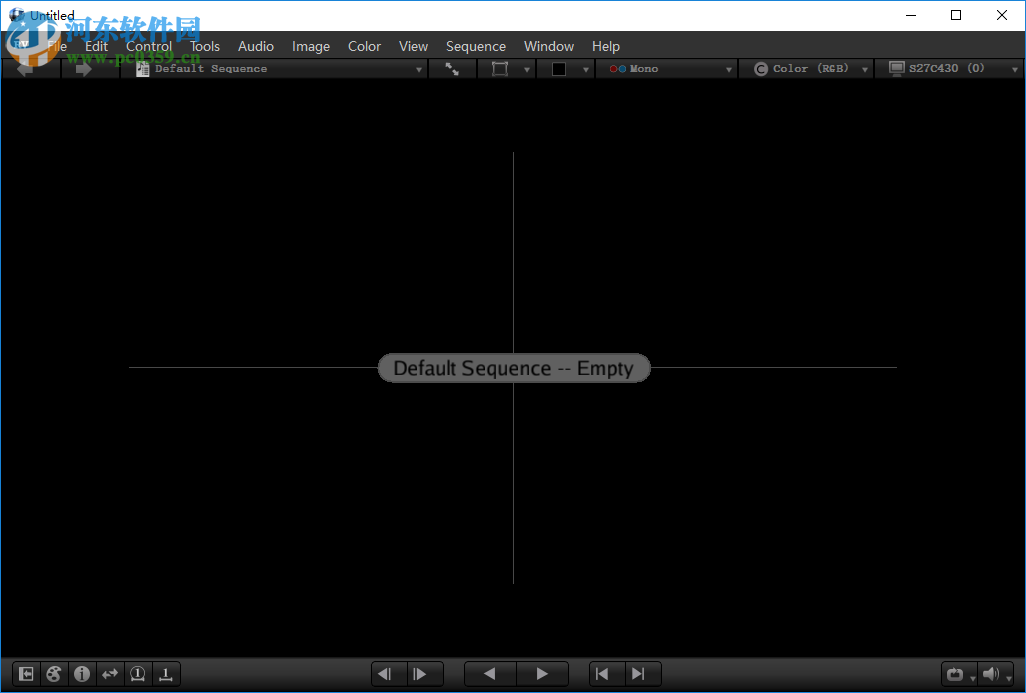Click the forward navigation arrow icon
This screenshot has height=693, width=1026.
(84, 69)
